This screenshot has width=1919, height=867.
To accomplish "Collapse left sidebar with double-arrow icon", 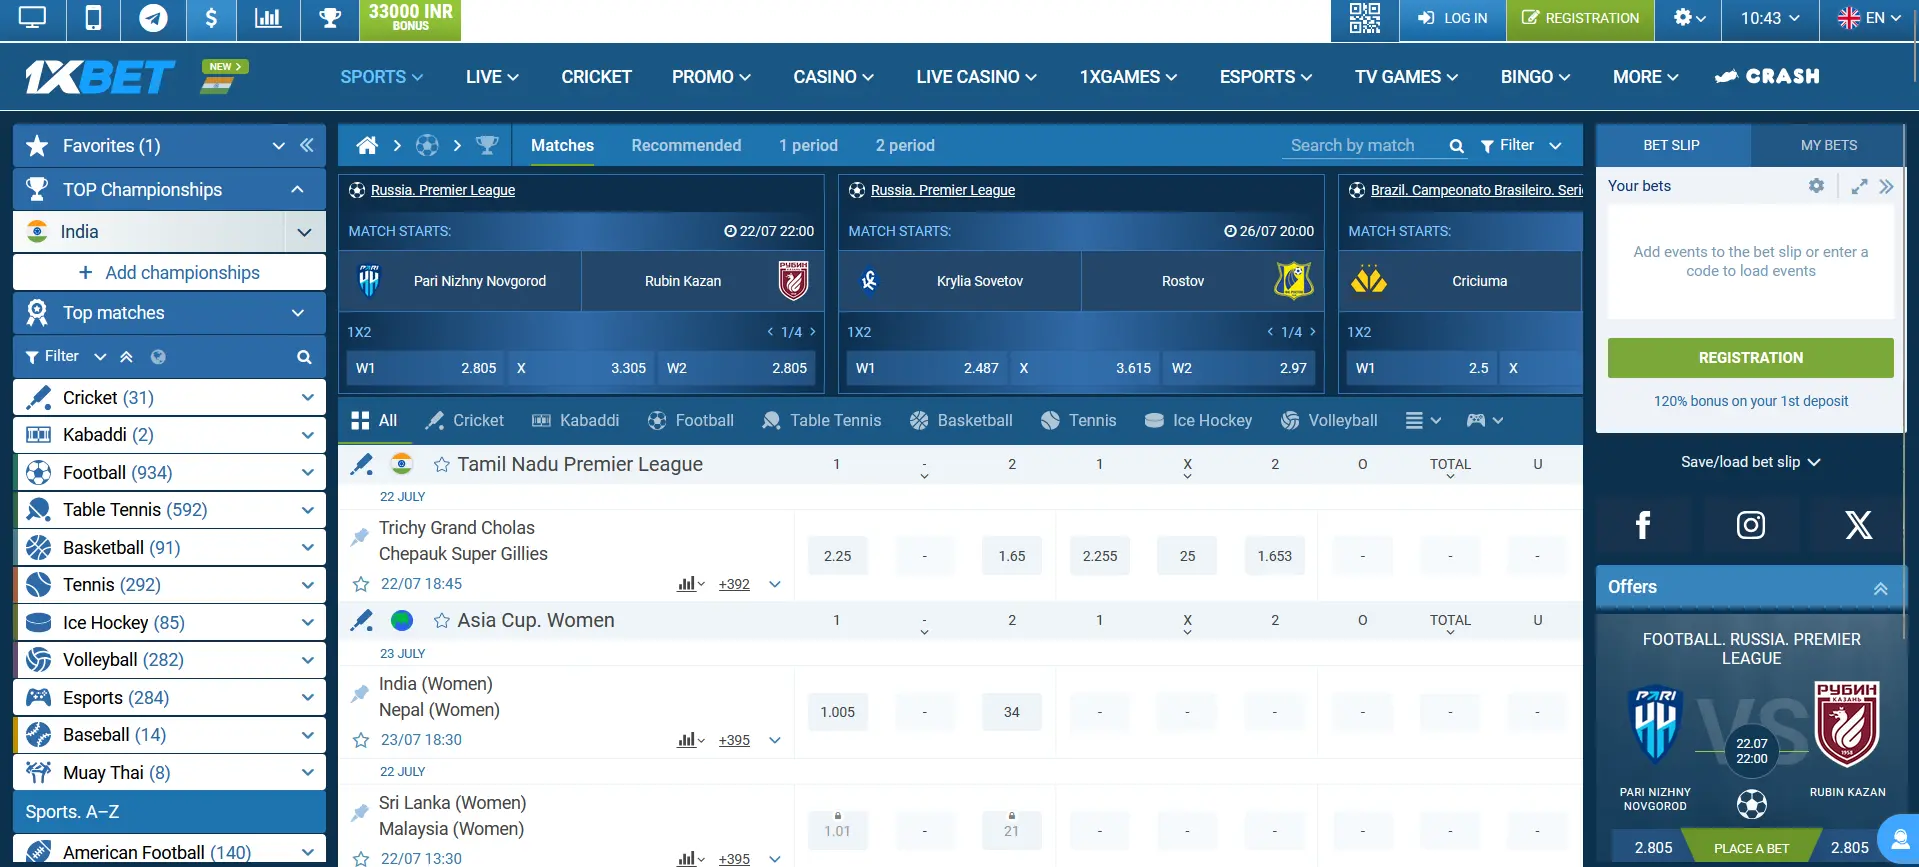I will [x=307, y=146].
